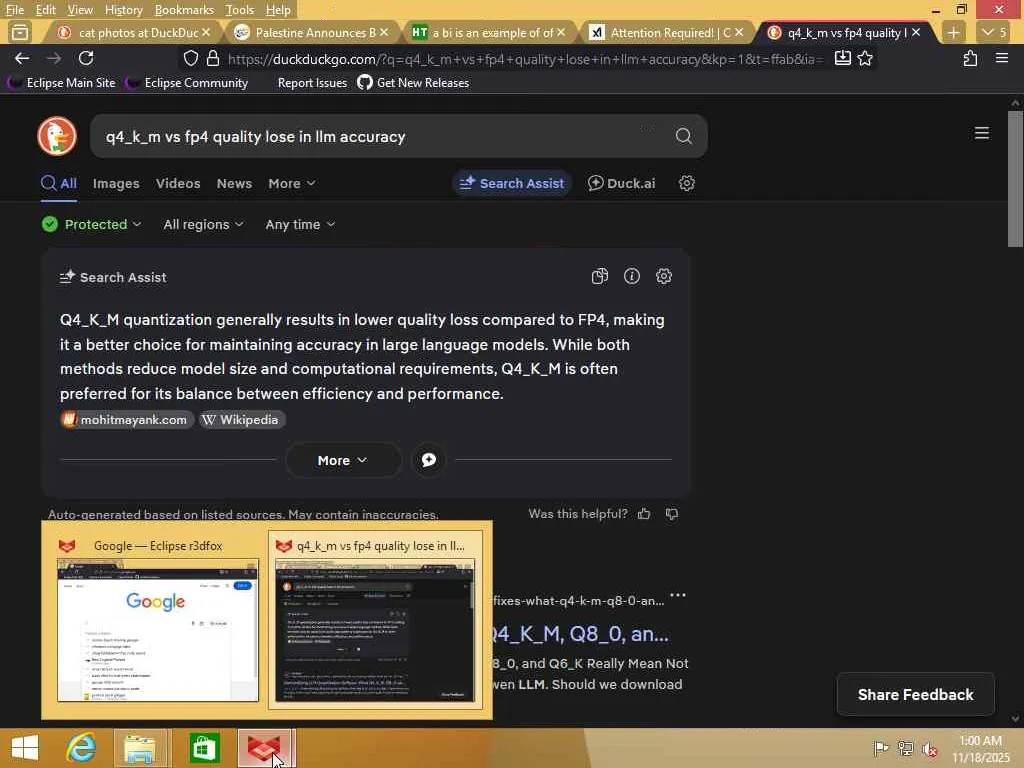Open Get New Releases bookmark
This screenshot has width=1024, height=768.
tap(413, 83)
